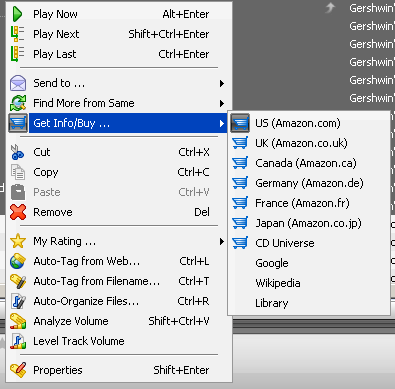This screenshot has height=389, width=395.
Task: Choose Auto-Tag from Filename… entry
Action: click(x=119, y=281)
